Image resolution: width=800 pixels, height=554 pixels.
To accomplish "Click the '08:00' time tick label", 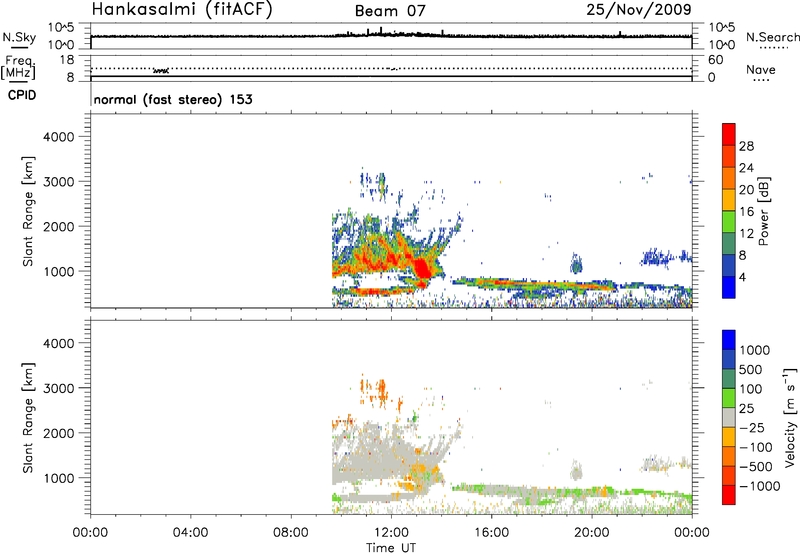I will (291, 533).
